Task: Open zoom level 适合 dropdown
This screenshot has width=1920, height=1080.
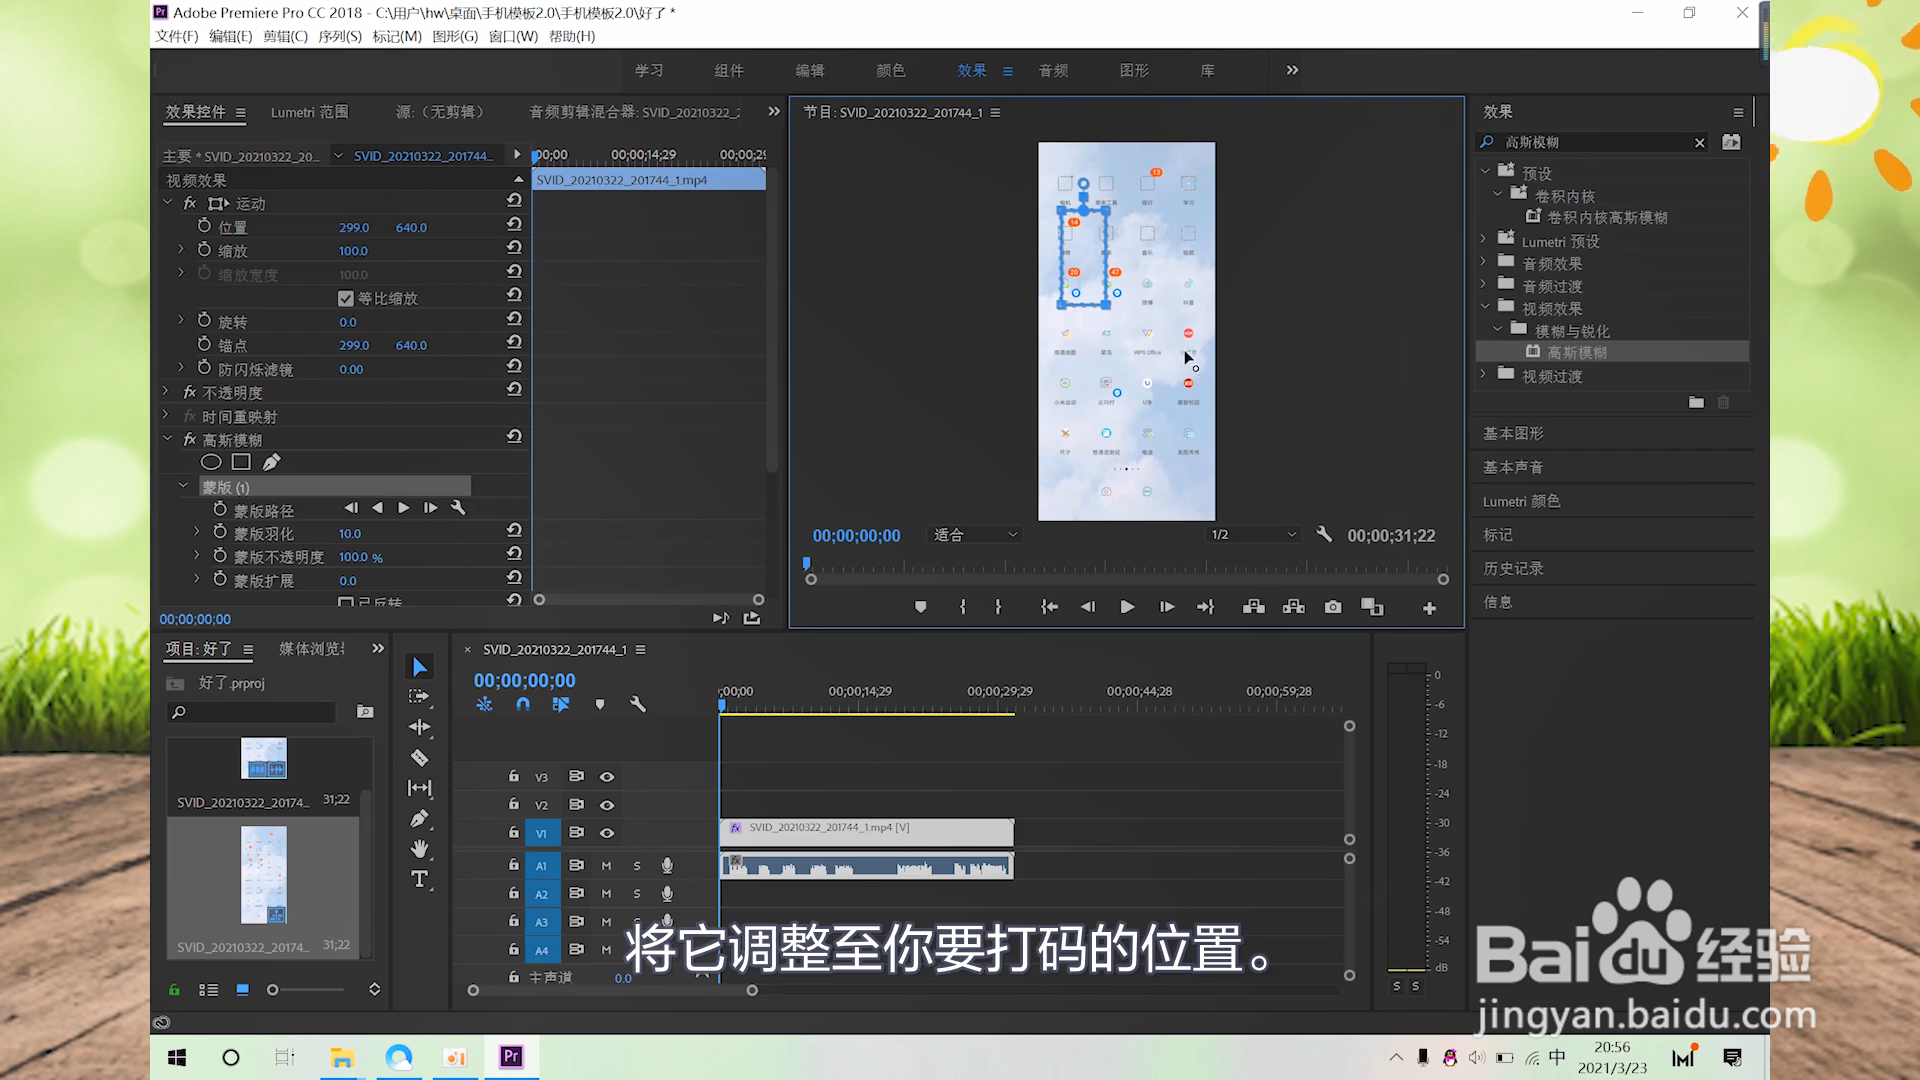Action: [975, 535]
